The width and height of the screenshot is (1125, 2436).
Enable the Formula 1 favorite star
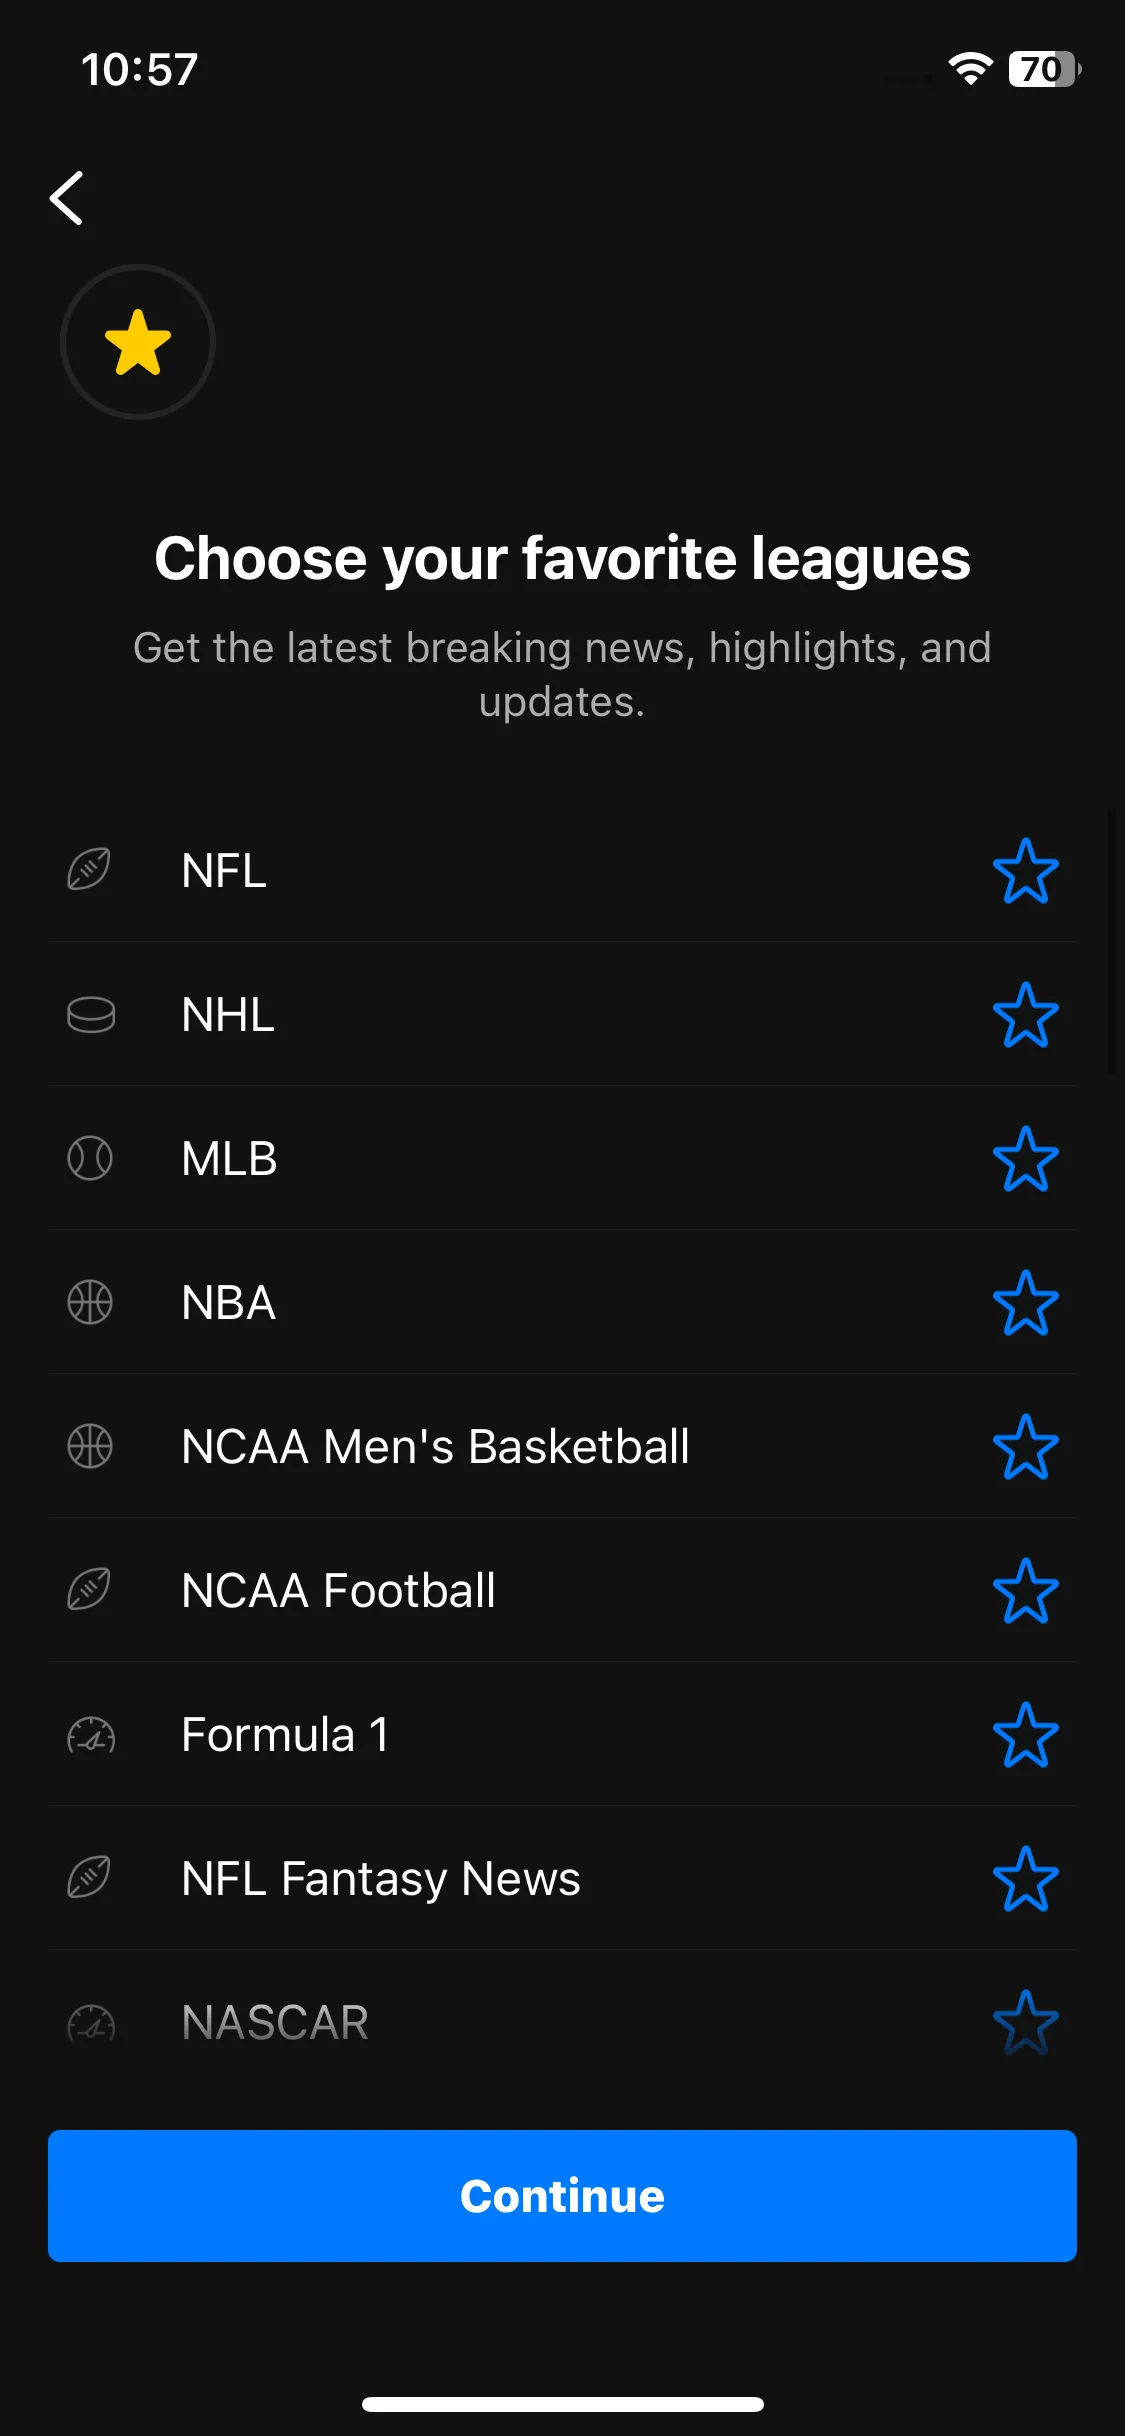pyautogui.click(x=1026, y=1734)
